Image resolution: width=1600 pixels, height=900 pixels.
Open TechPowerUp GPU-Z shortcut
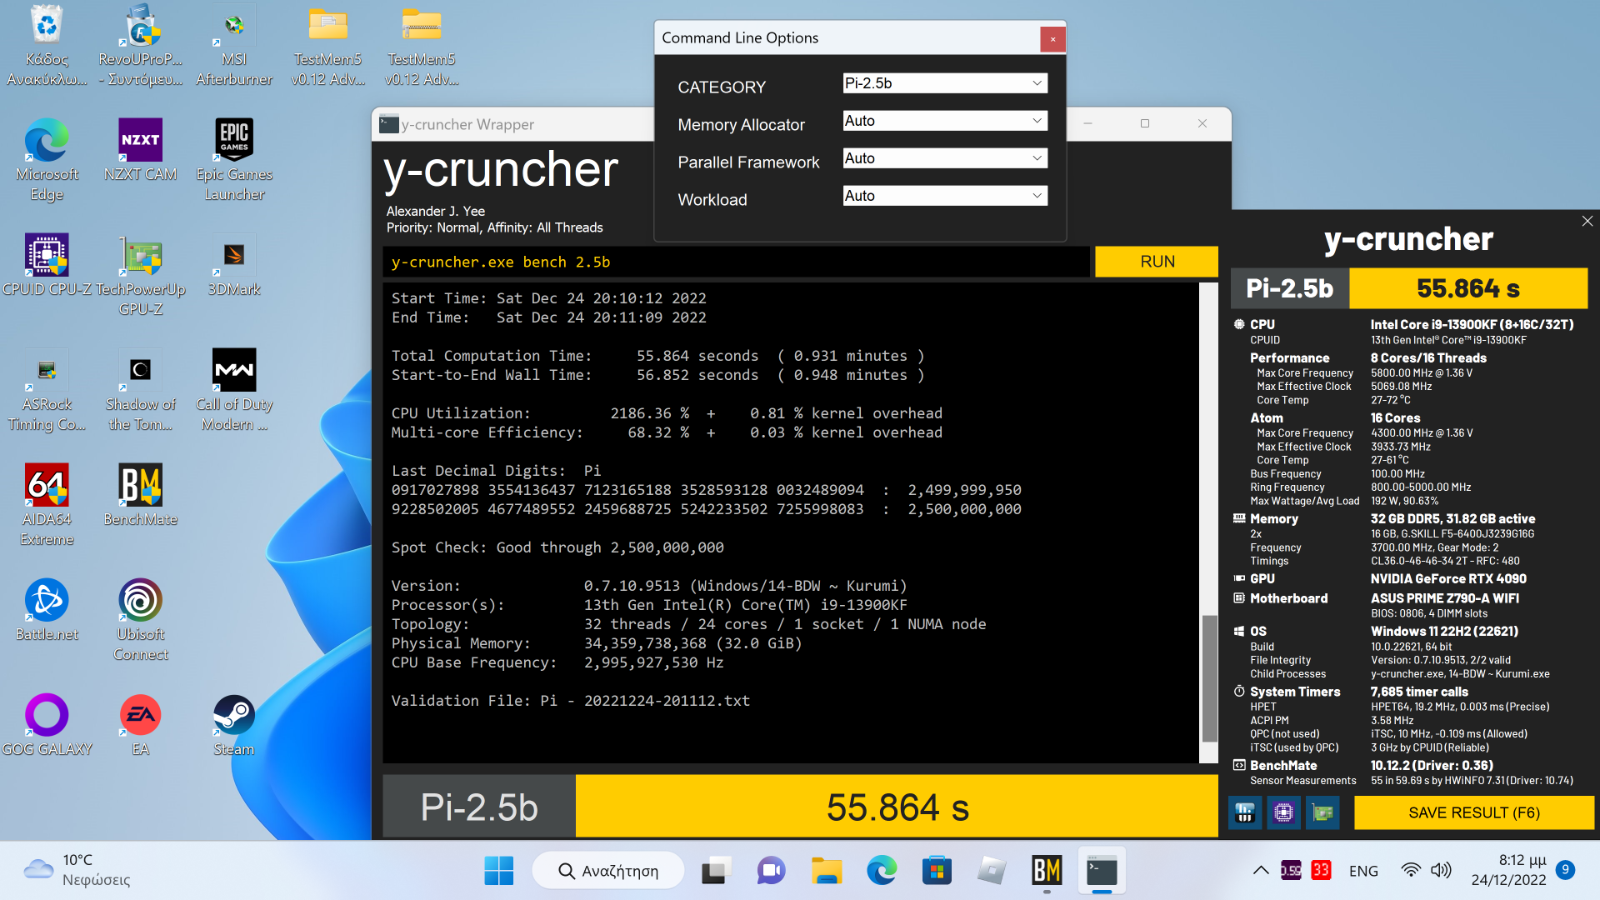(141, 276)
